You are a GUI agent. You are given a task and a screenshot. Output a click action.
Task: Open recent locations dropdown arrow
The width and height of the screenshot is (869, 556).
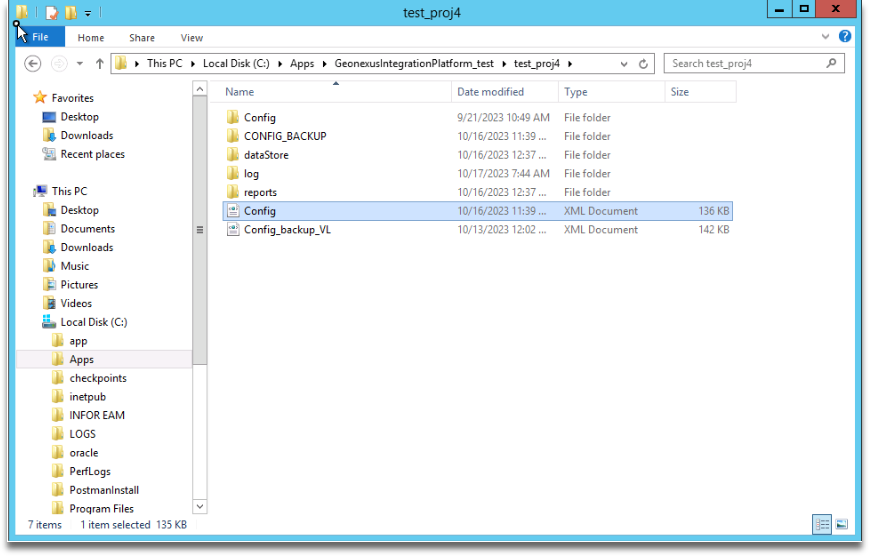coord(80,64)
